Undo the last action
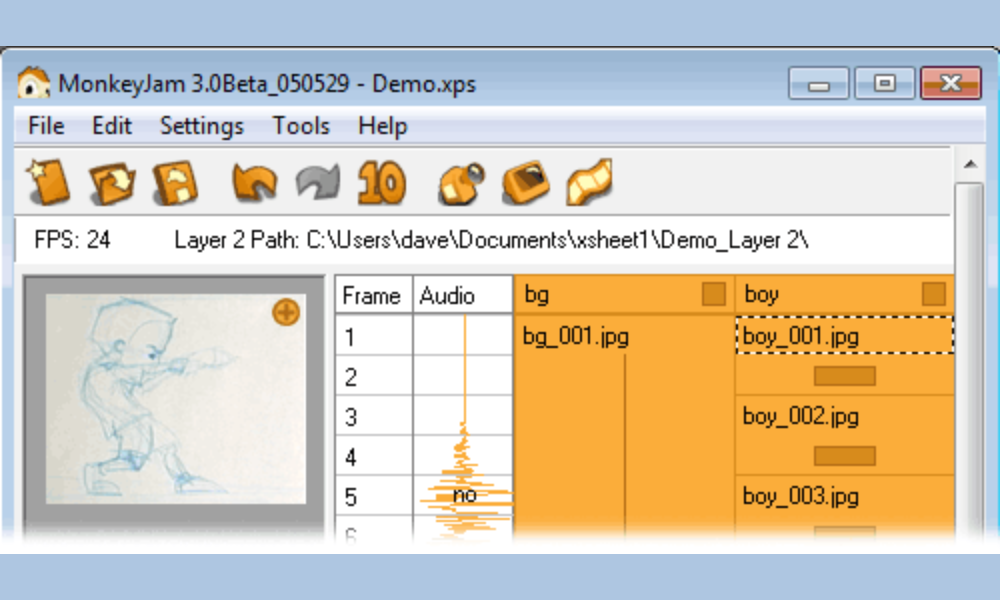The width and height of the screenshot is (1000, 600). [254, 184]
